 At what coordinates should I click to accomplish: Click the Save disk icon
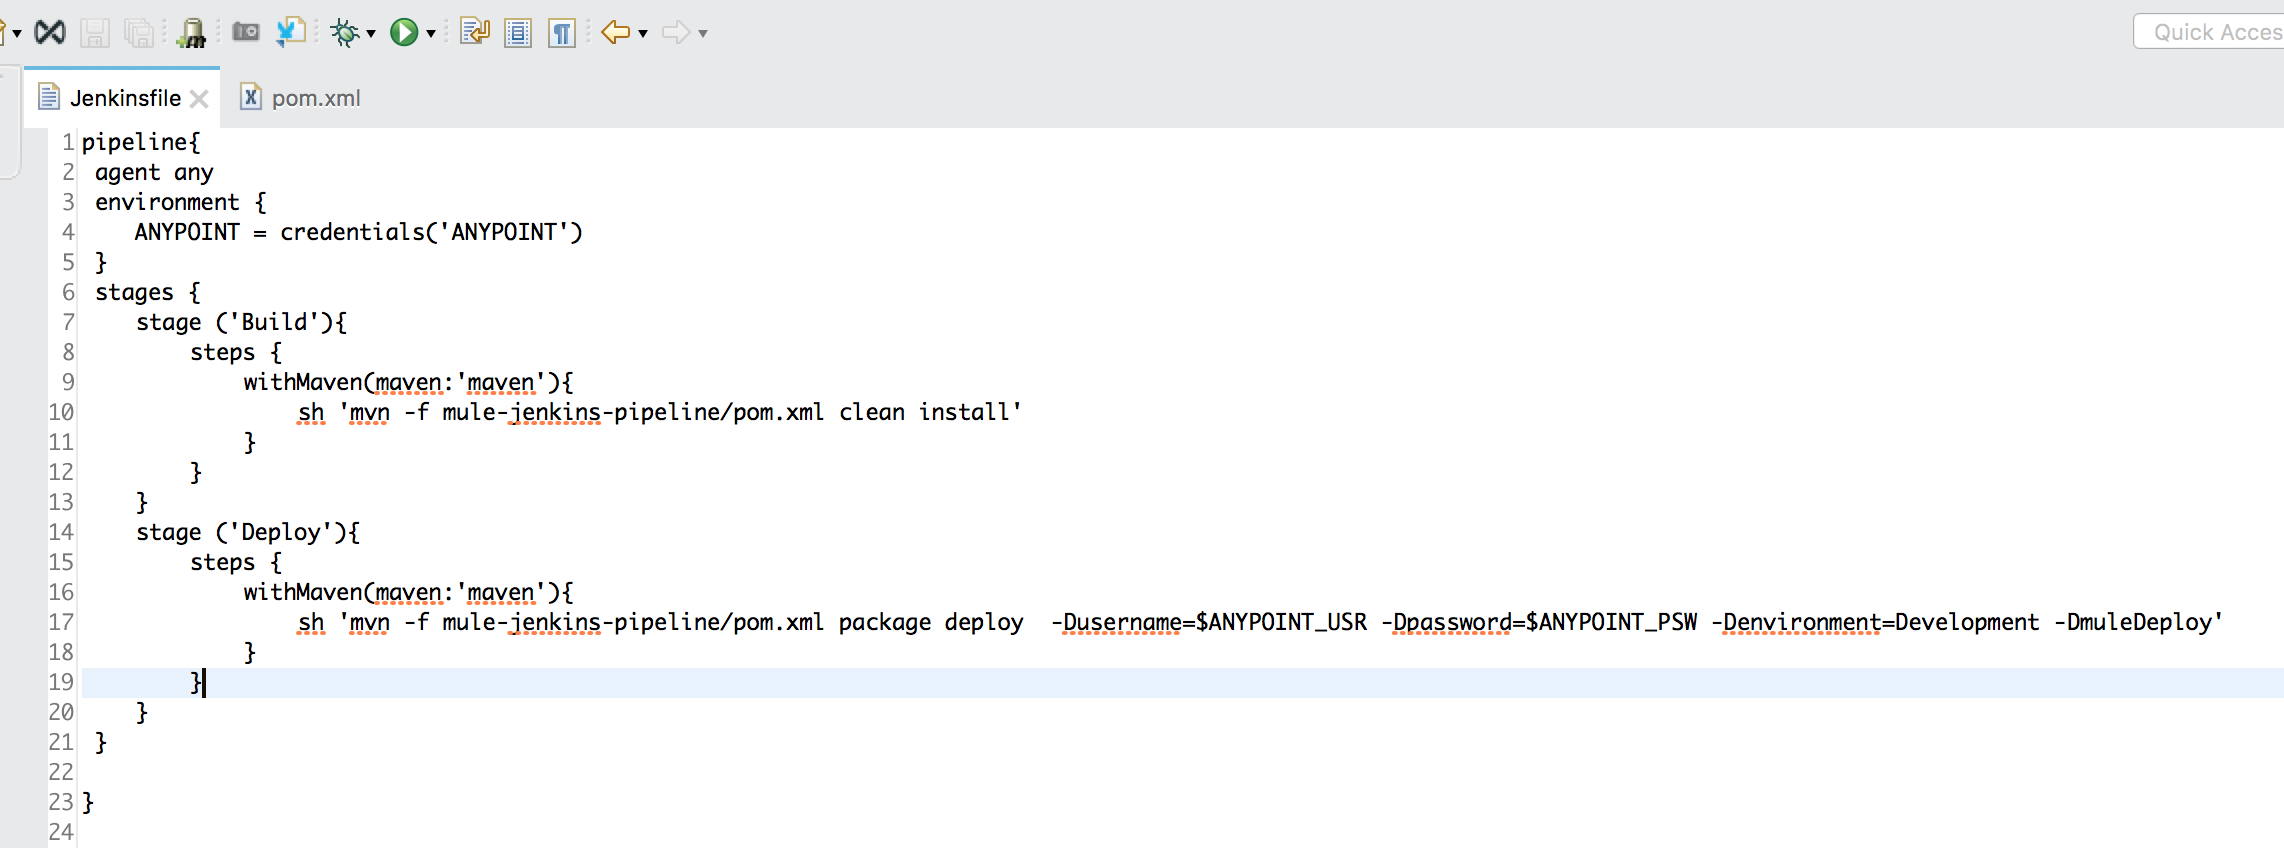95,33
